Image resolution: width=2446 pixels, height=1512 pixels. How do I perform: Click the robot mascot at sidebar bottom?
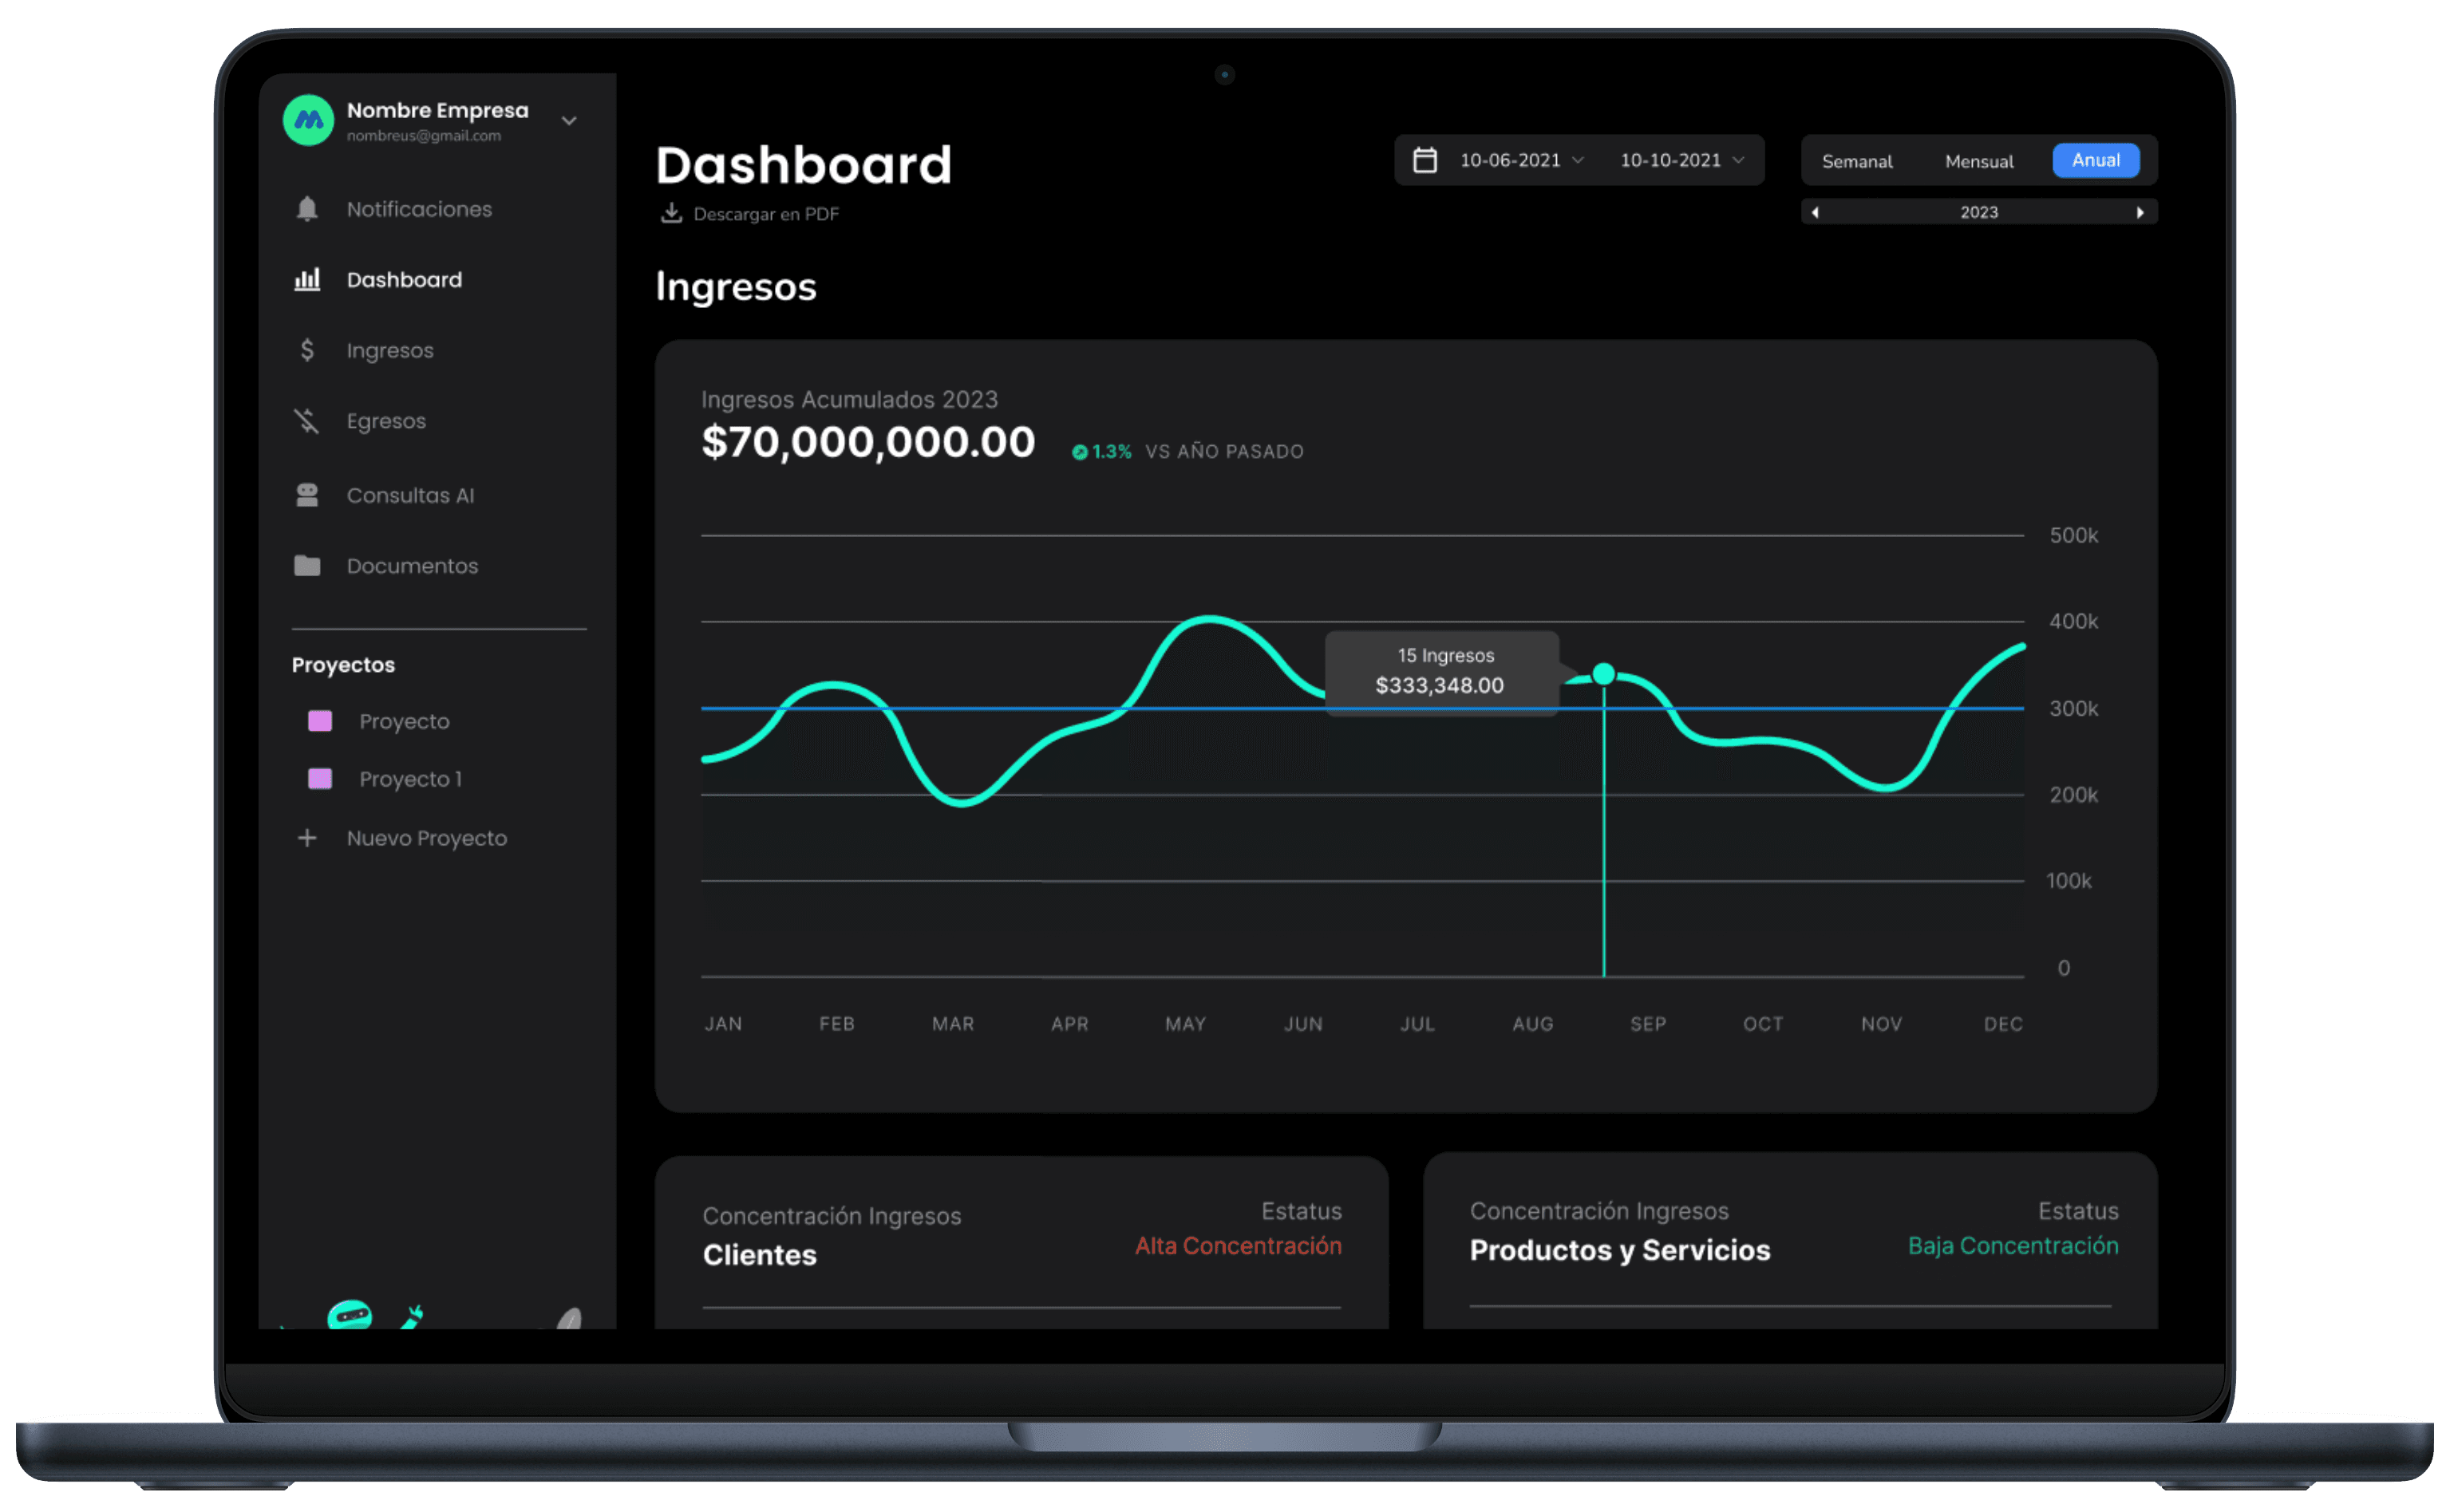pos(350,1314)
